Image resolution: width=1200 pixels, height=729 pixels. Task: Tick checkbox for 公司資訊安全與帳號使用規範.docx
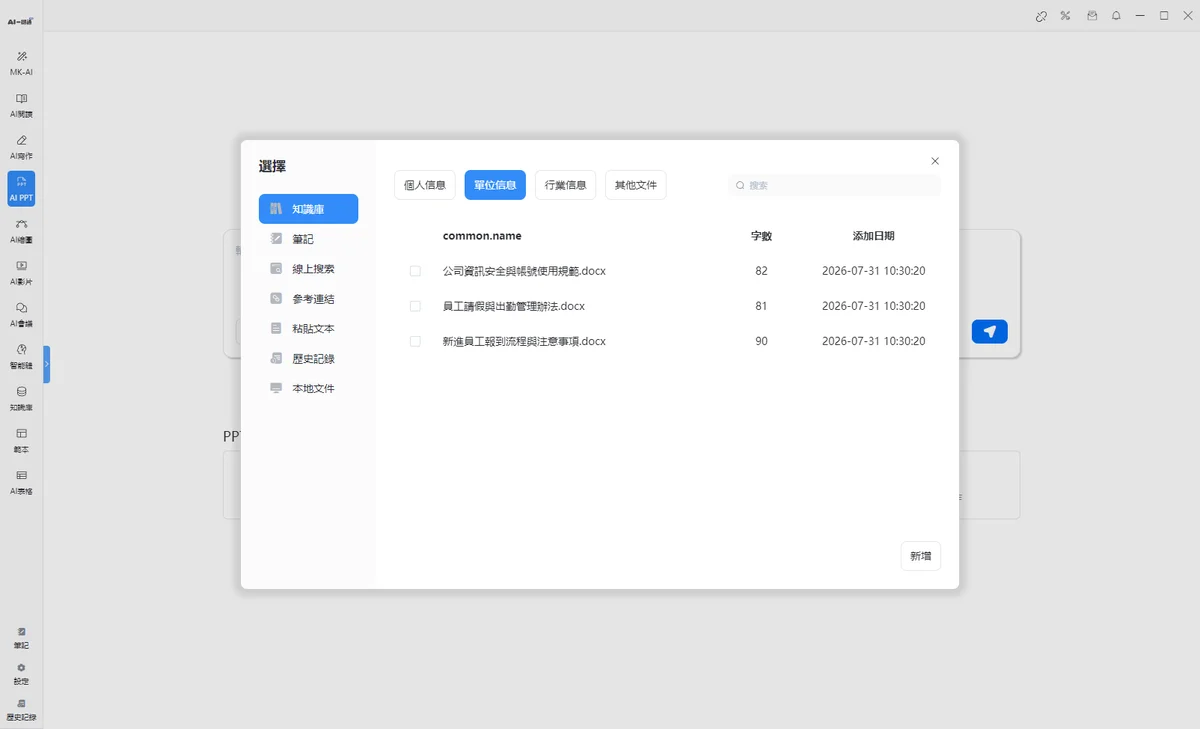click(415, 271)
